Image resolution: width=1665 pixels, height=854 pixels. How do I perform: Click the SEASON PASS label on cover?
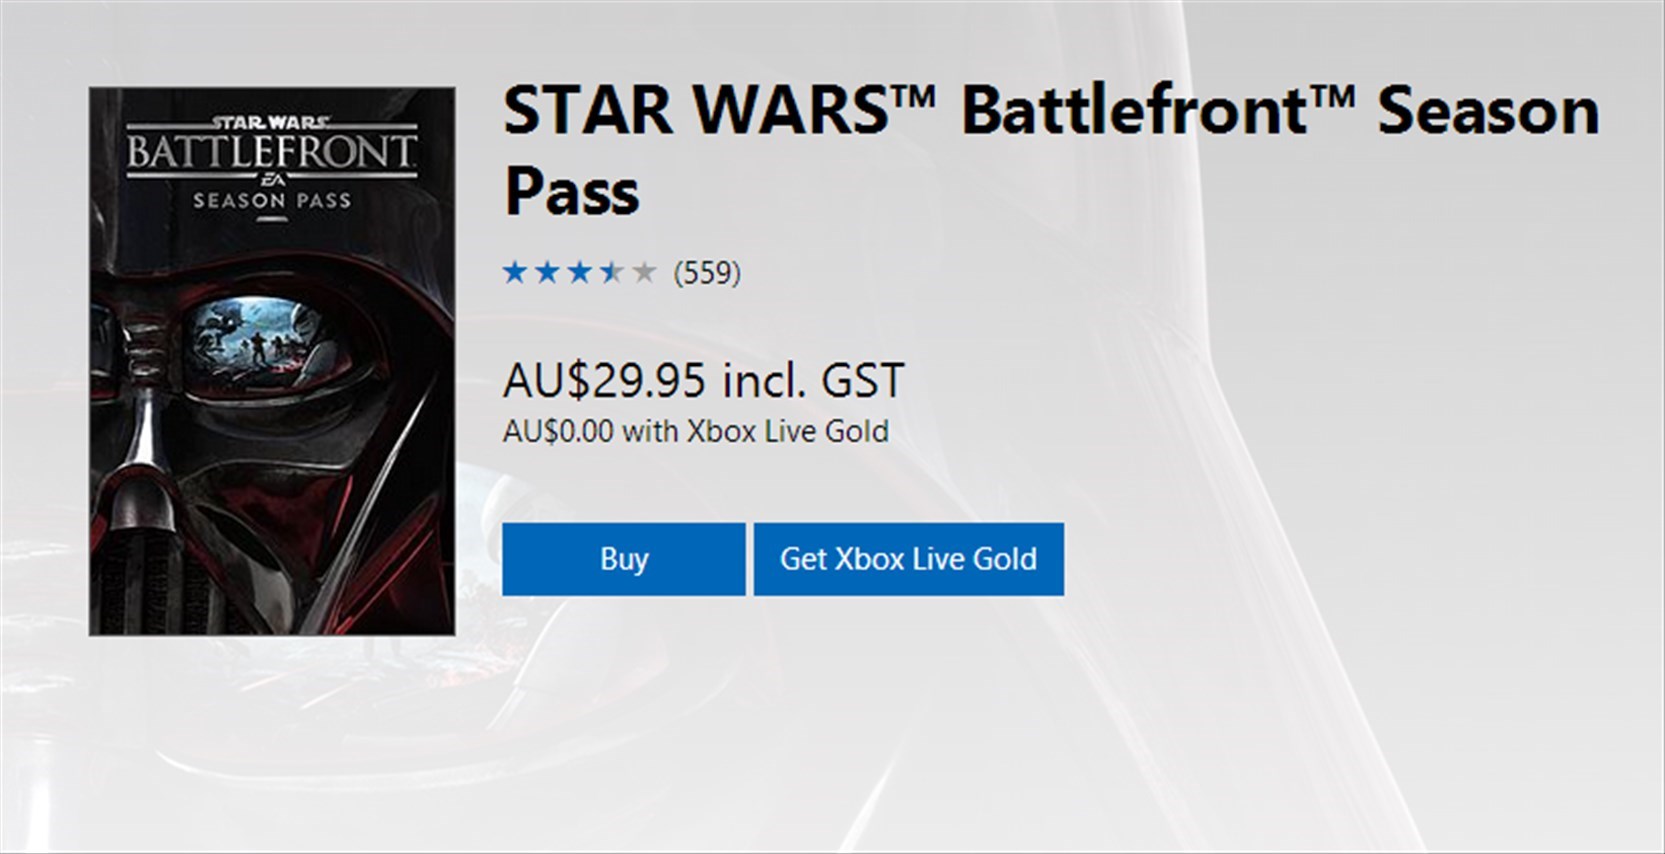coord(272,201)
